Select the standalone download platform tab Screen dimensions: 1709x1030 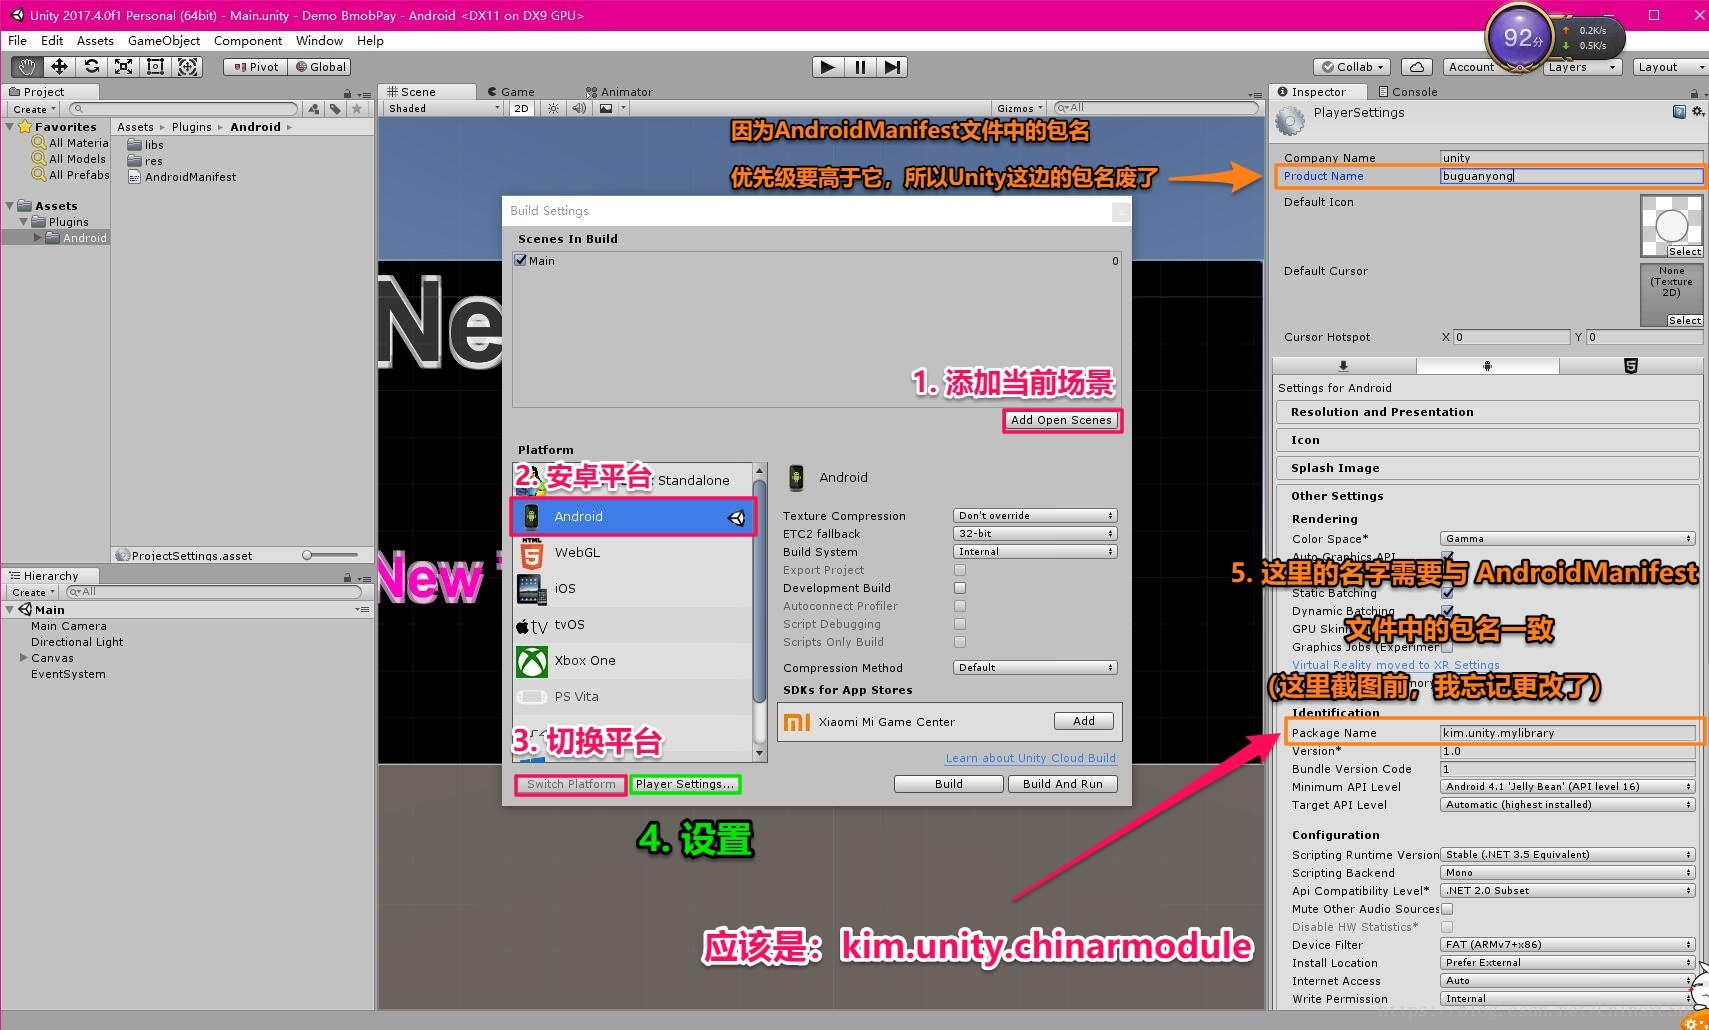(x=1343, y=366)
